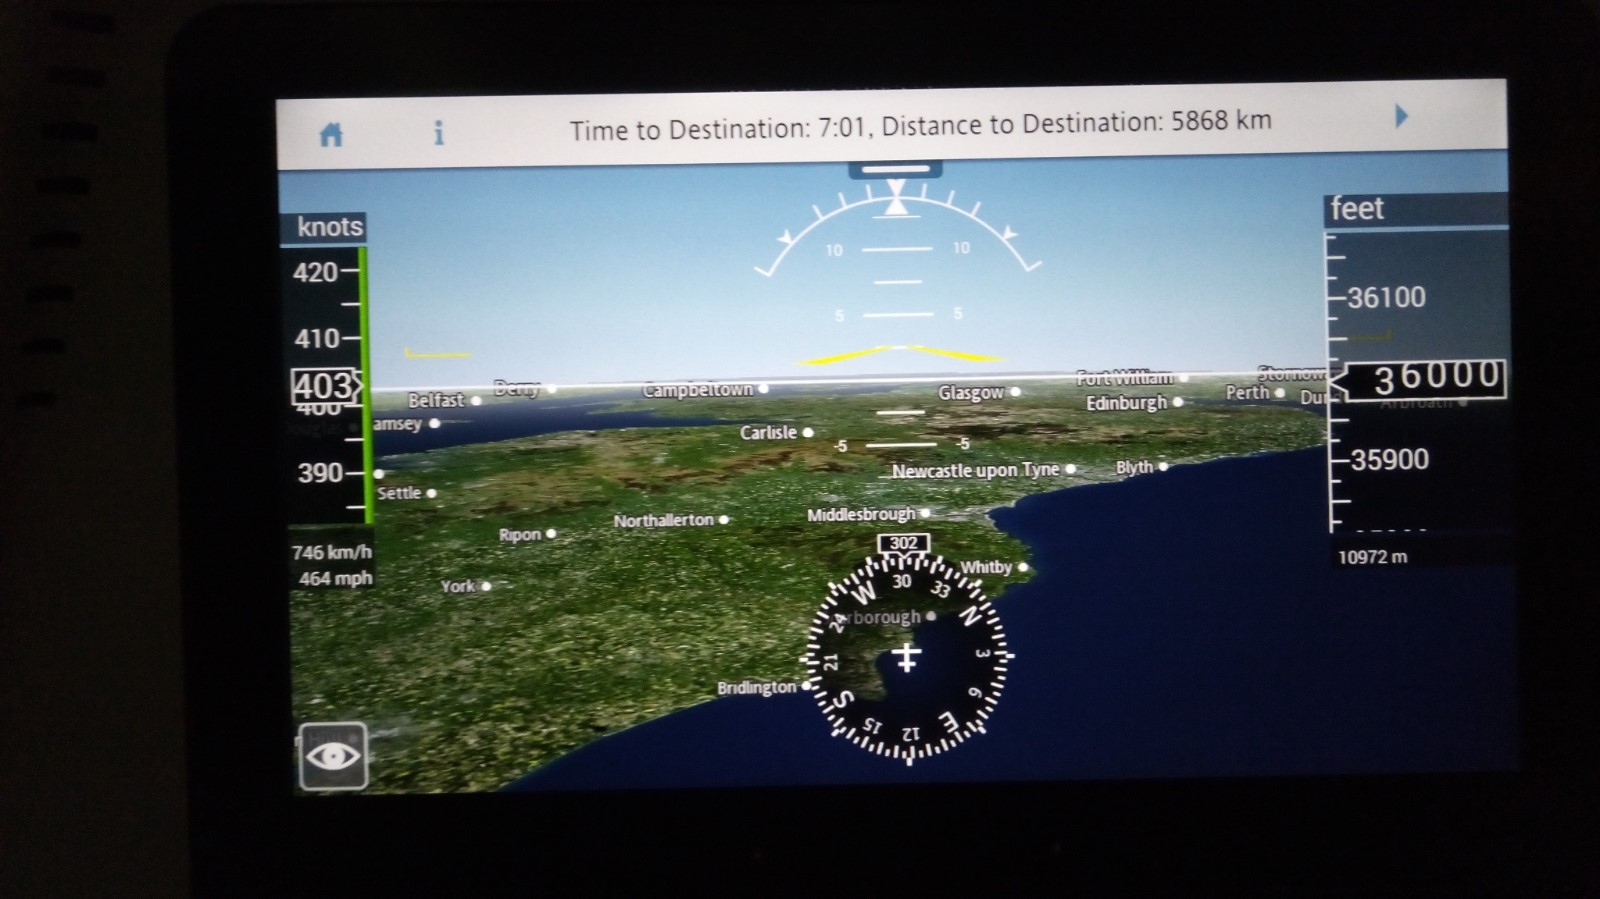Tap the 302 heading box above compass
The image size is (1600, 899).
click(x=903, y=543)
